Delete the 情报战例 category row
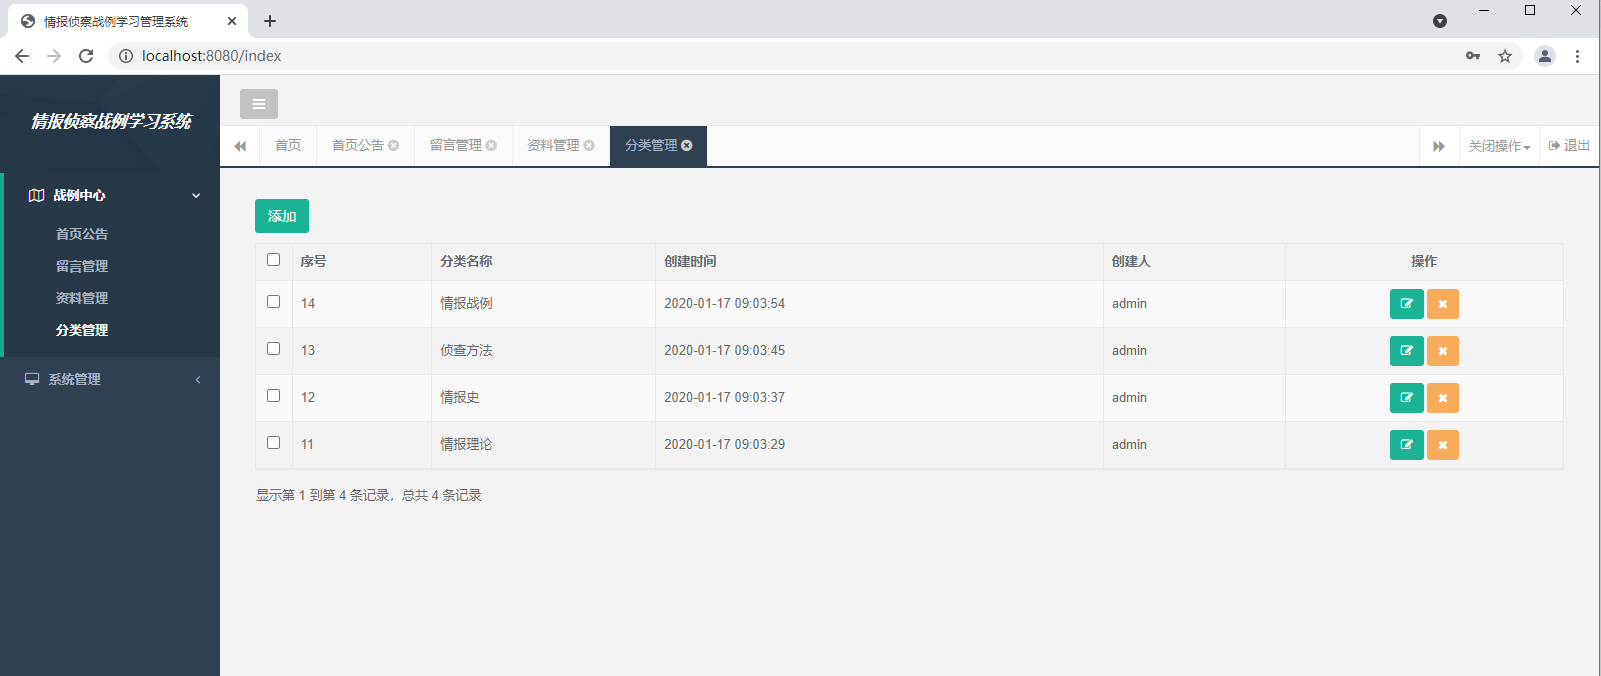The width and height of the screenshot is (1601, 676). tap(1443, 304)
